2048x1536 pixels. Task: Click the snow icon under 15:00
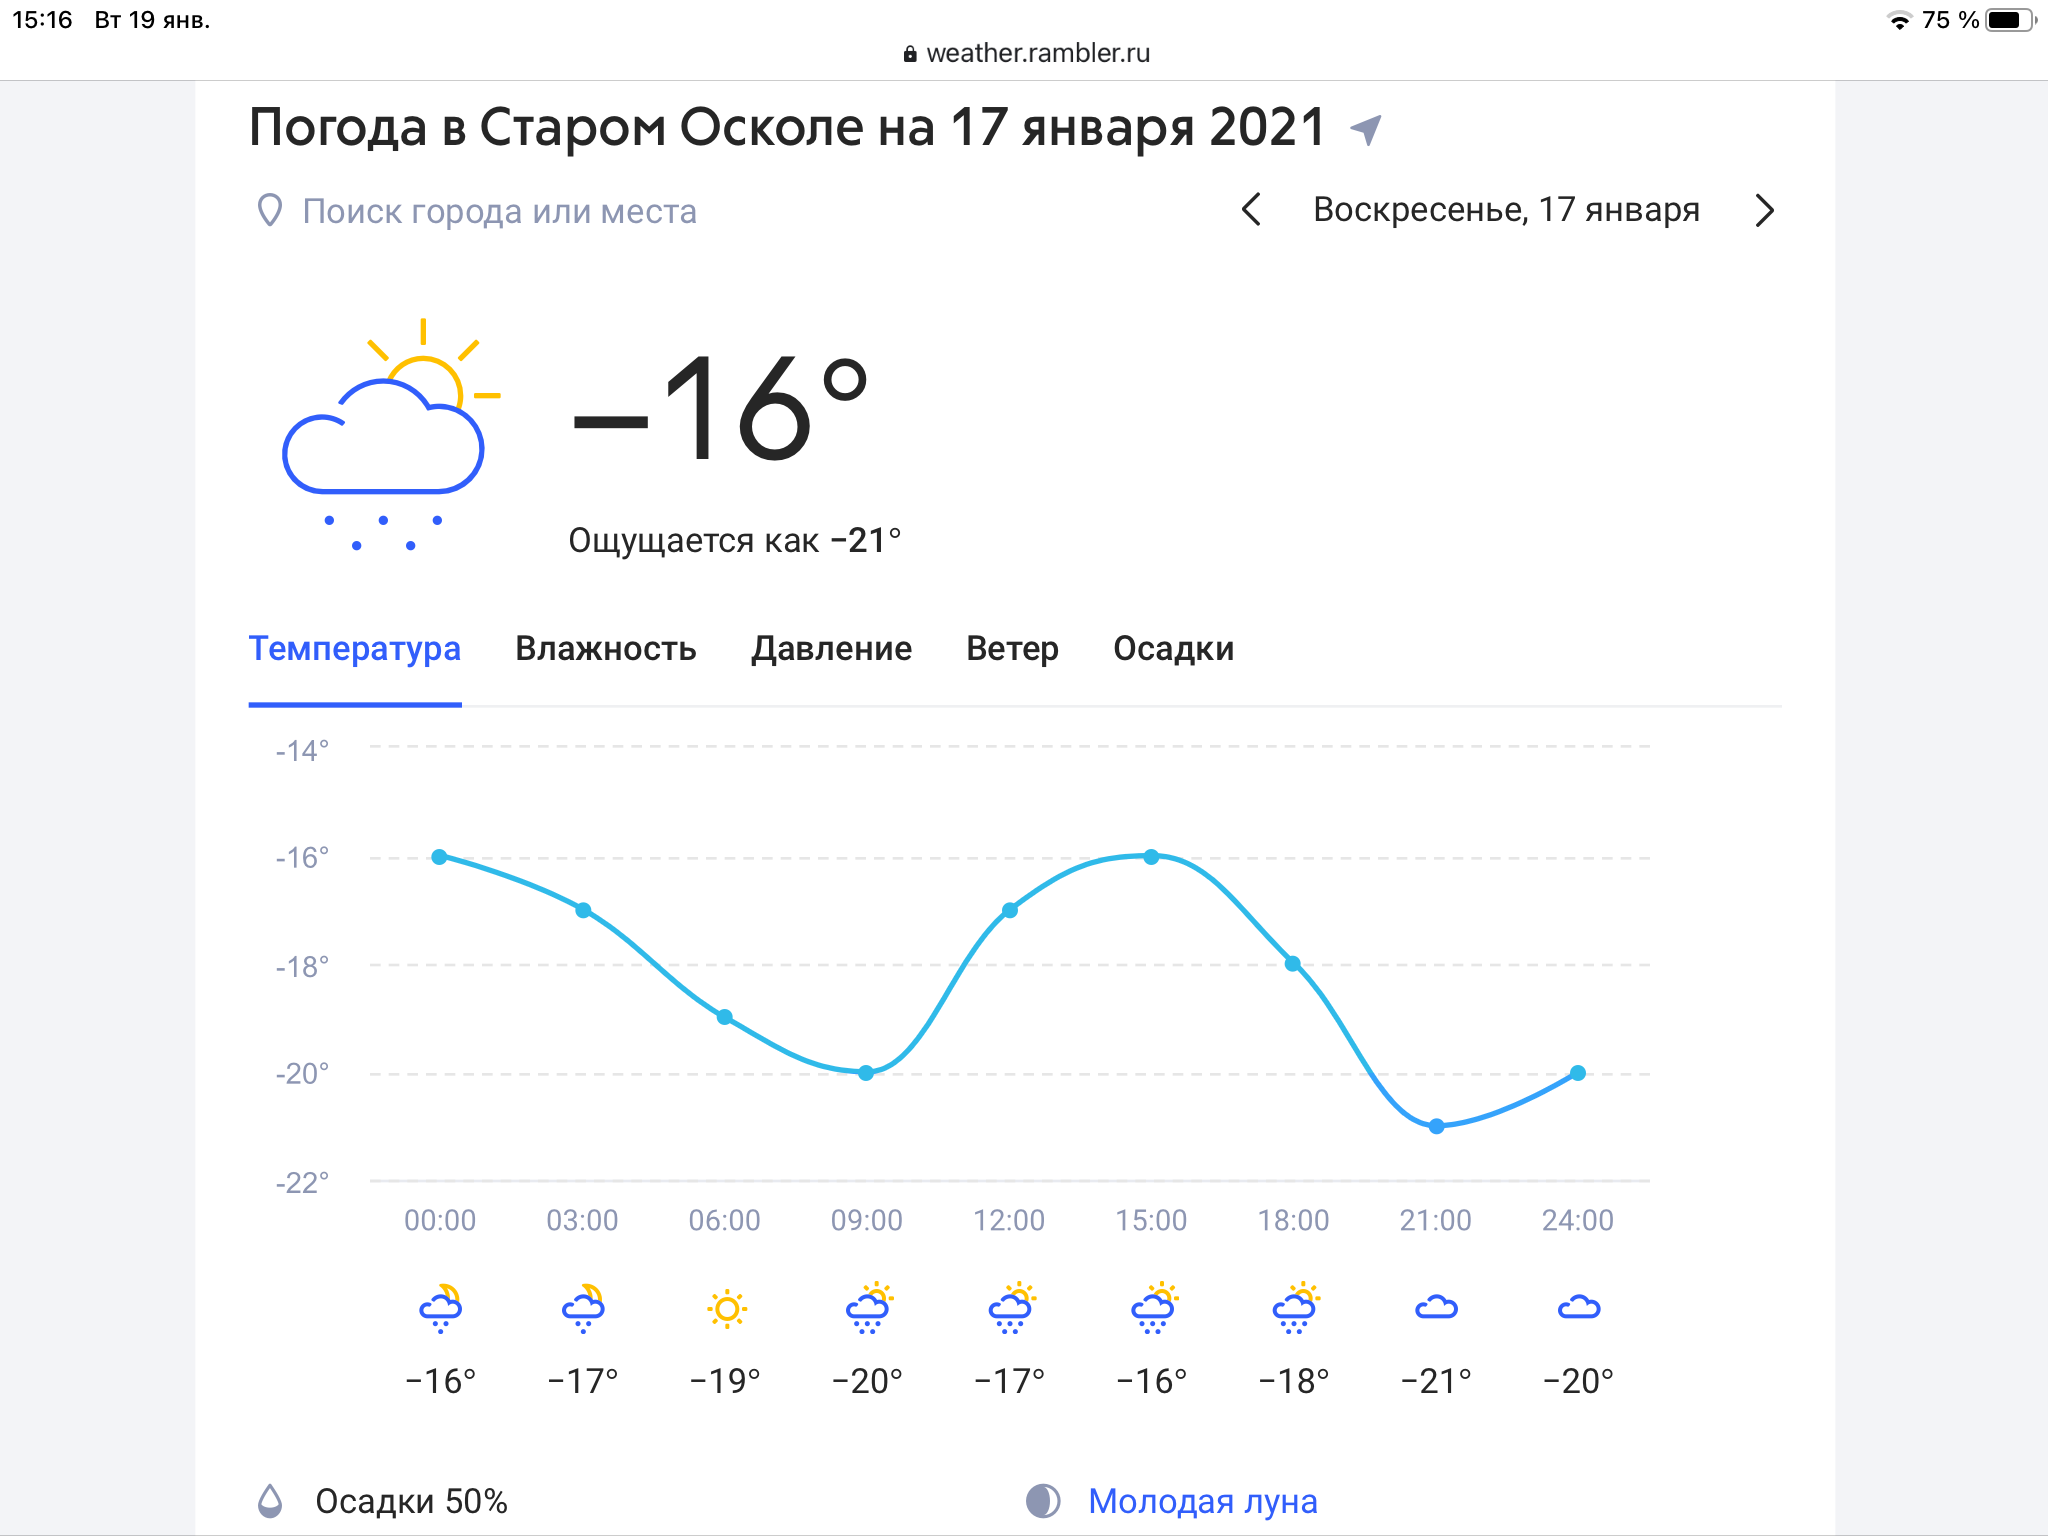coord(1152,1308)
